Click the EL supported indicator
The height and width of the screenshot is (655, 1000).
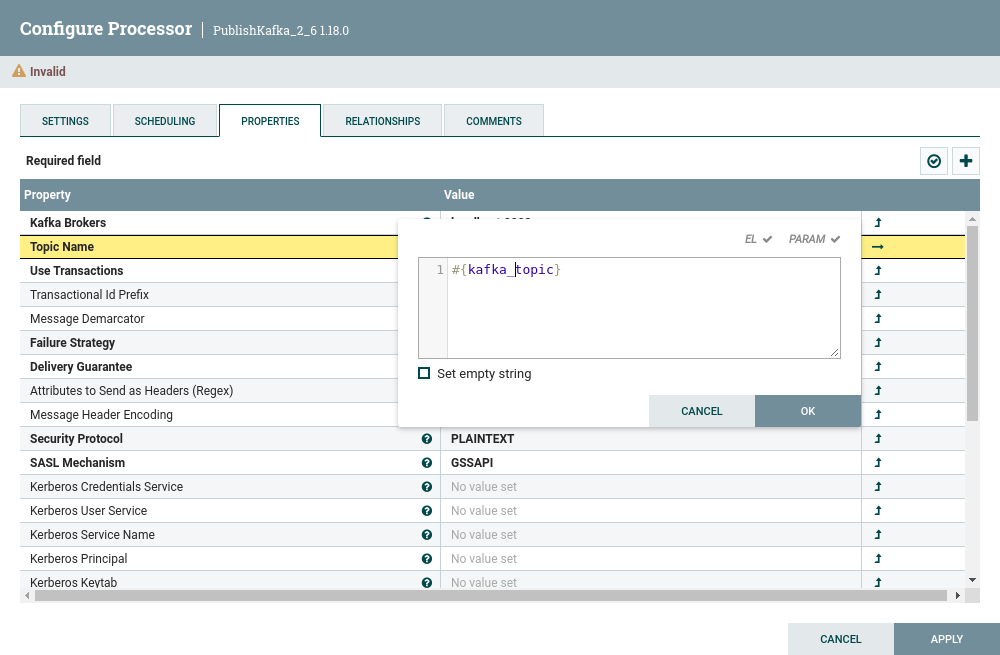pyautogui.click(x=758, y=239)
